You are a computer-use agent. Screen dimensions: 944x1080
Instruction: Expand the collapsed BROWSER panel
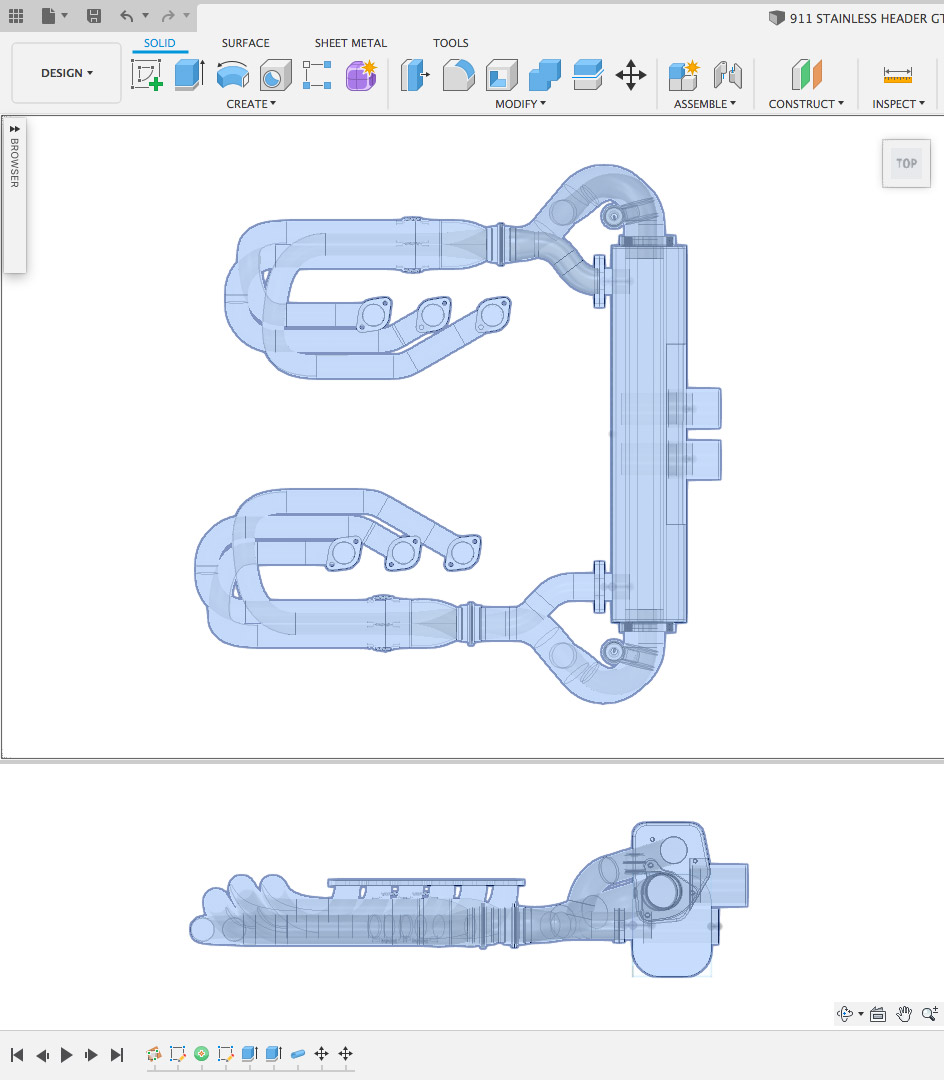(x=14, y=129)
